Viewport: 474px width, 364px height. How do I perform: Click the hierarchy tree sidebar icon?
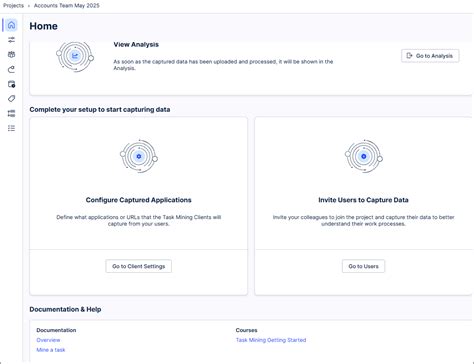pyautogui.click(x=11, y=113)
